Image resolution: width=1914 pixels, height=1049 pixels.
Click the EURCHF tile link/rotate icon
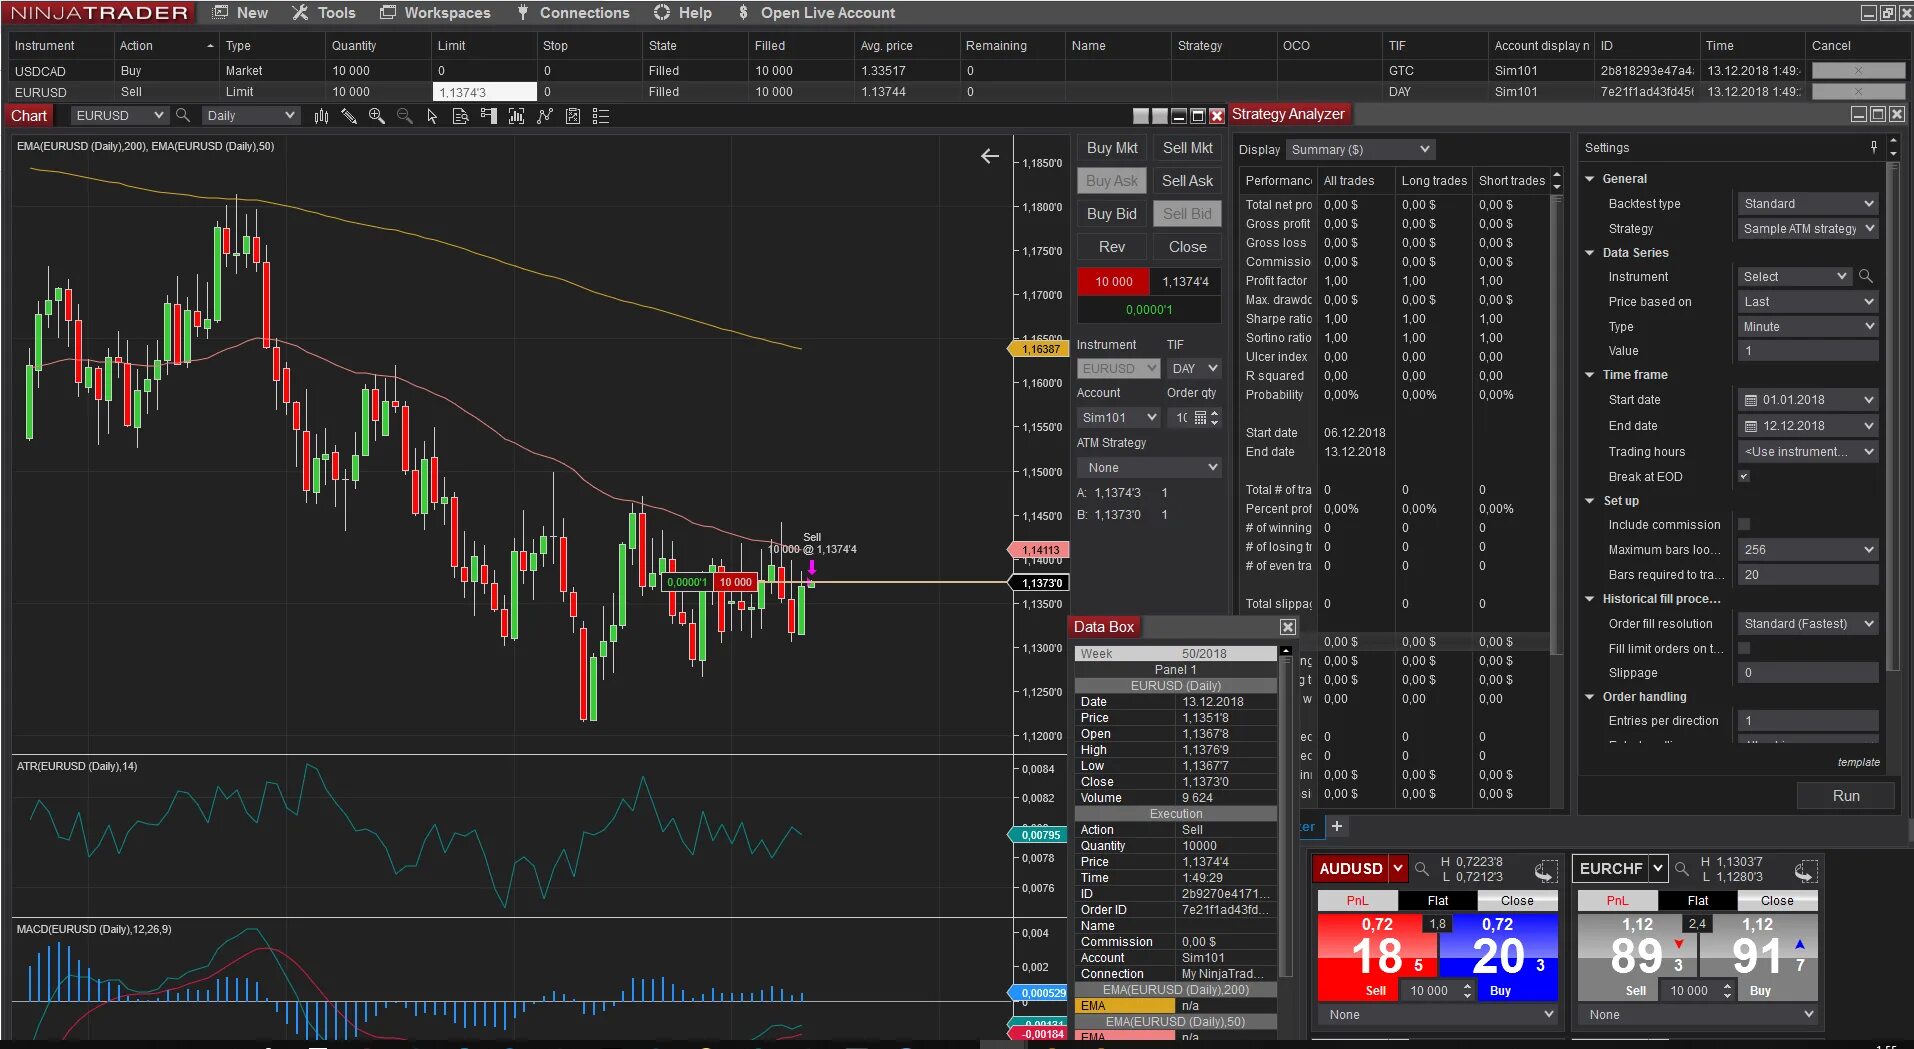(1806, 870)
